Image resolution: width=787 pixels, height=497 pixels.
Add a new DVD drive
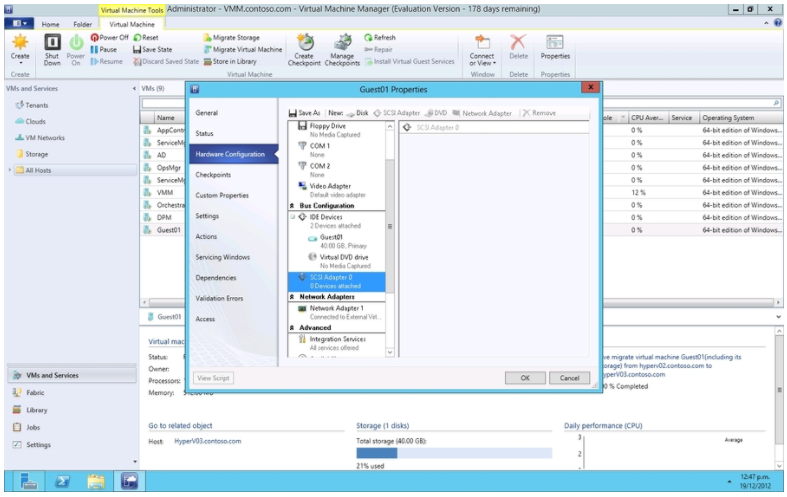436,113
